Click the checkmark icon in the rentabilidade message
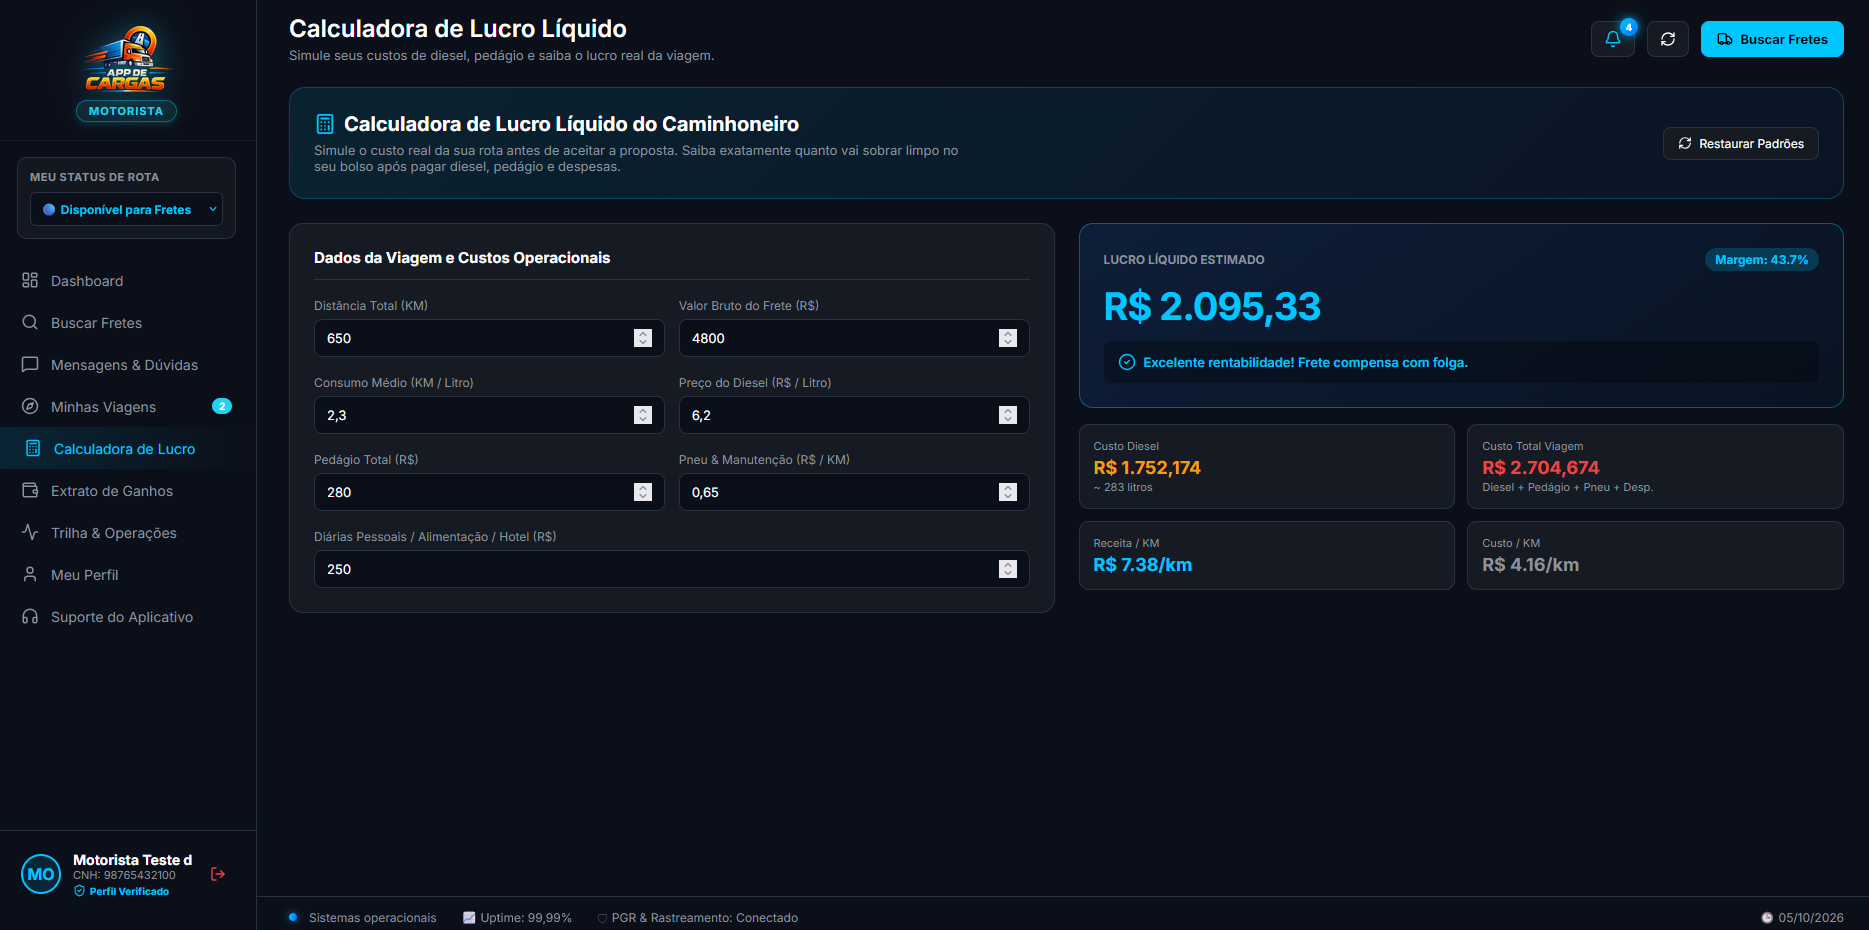Image resolution: width=1869 pixels, height=930 pixels. pos(1127,362)
